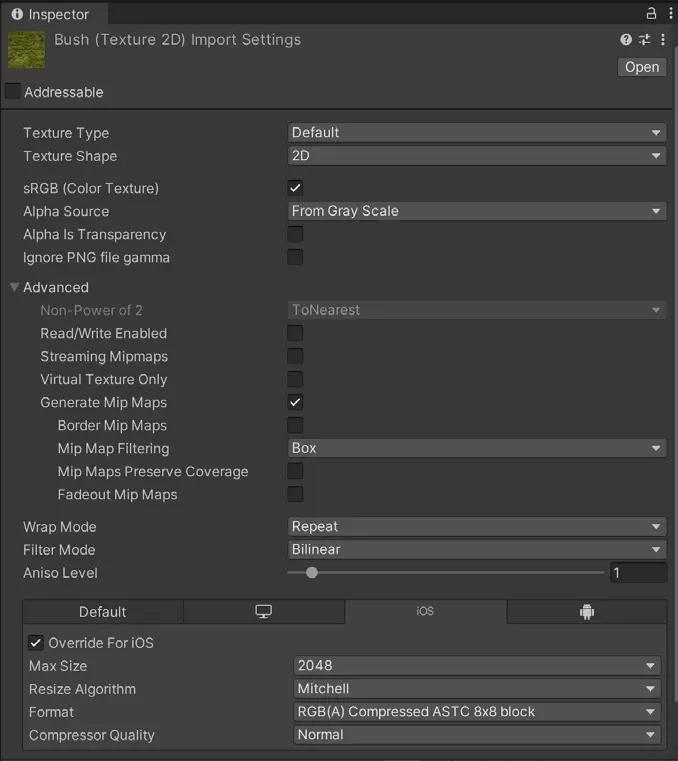Open the Texture Shape dropdown
The height and width of the screenshot is (761, 678).
477,155
